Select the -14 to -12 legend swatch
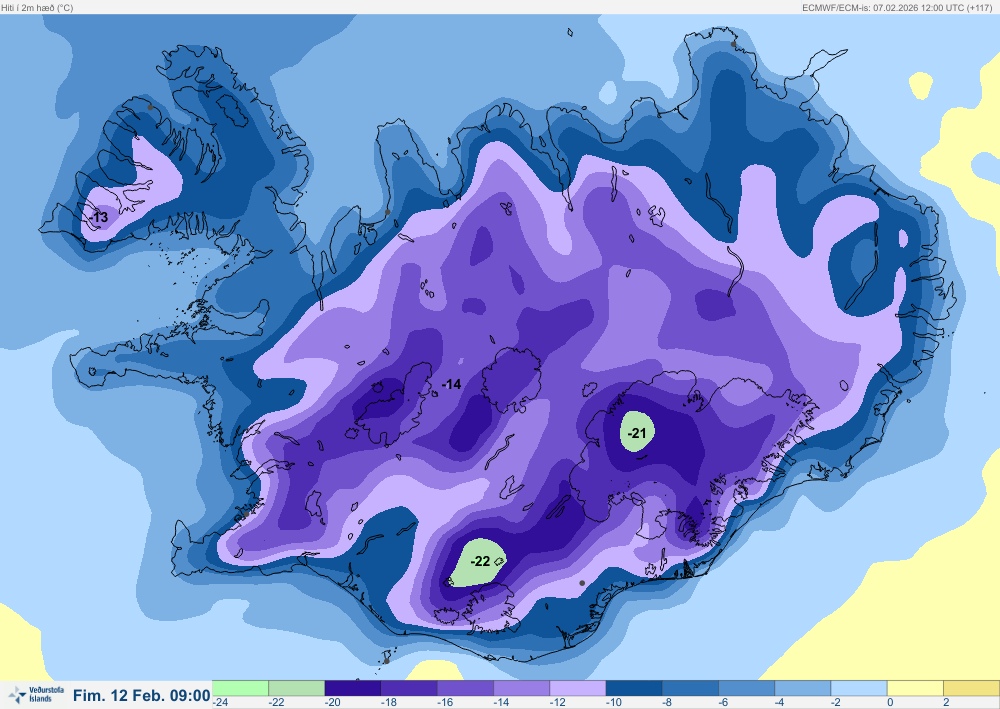Screen dimensions: 1000x709 pos(522,688)
